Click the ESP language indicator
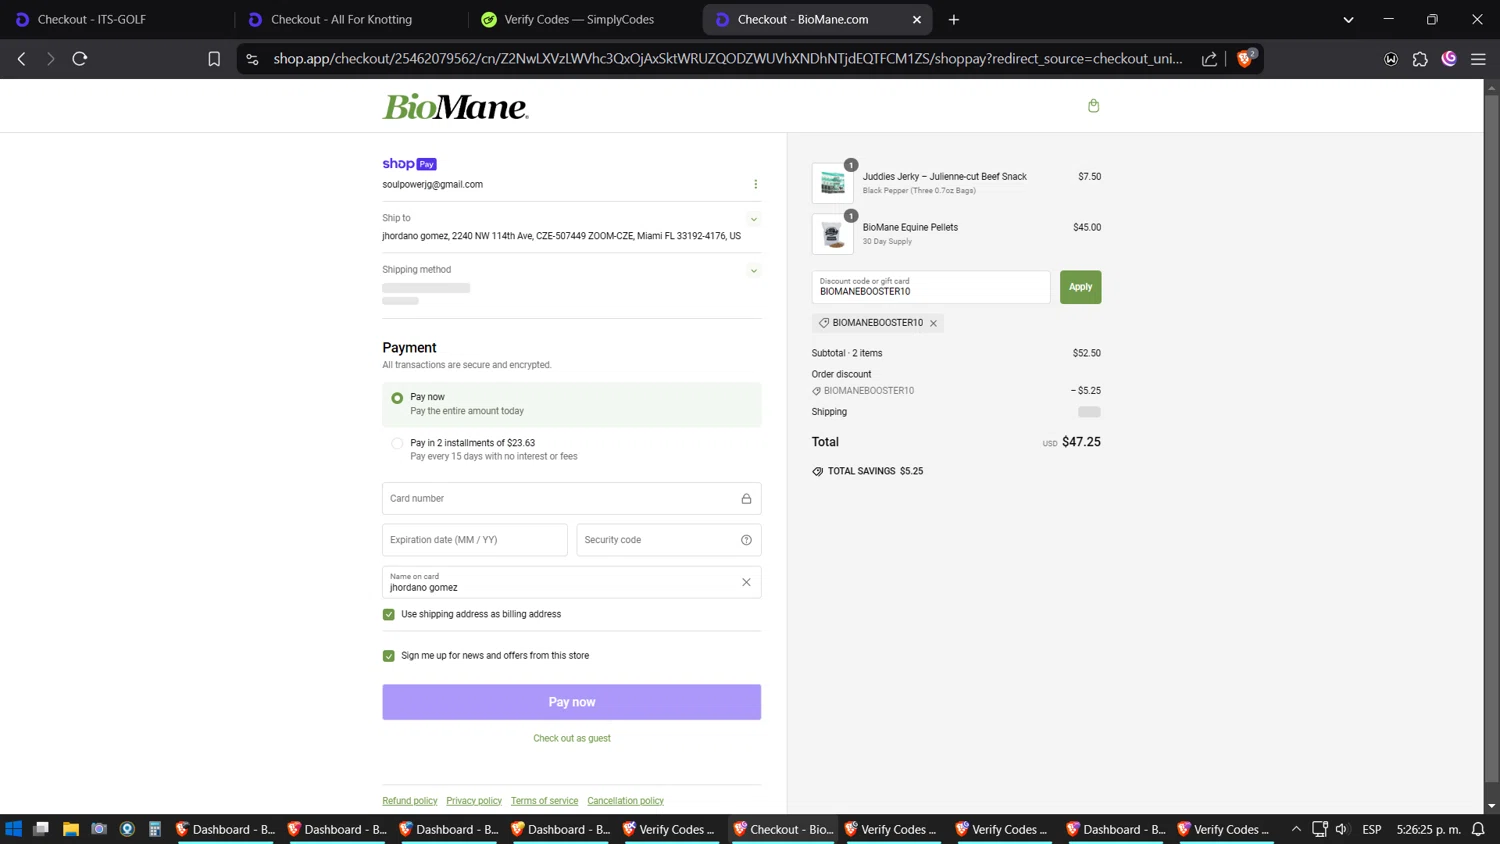 (x=1372, y=829)
